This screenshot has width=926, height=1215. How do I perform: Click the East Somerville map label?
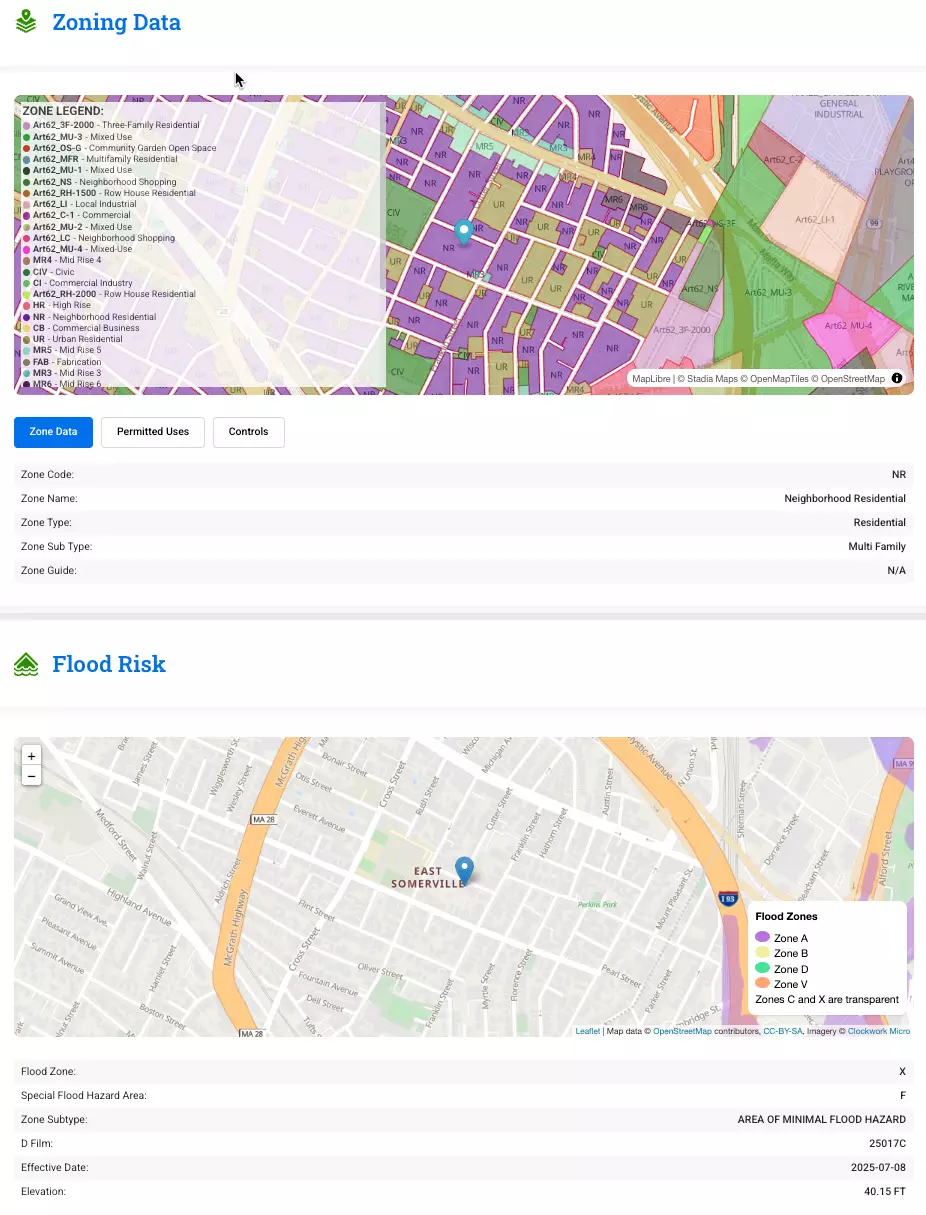[x=427, y=877]
